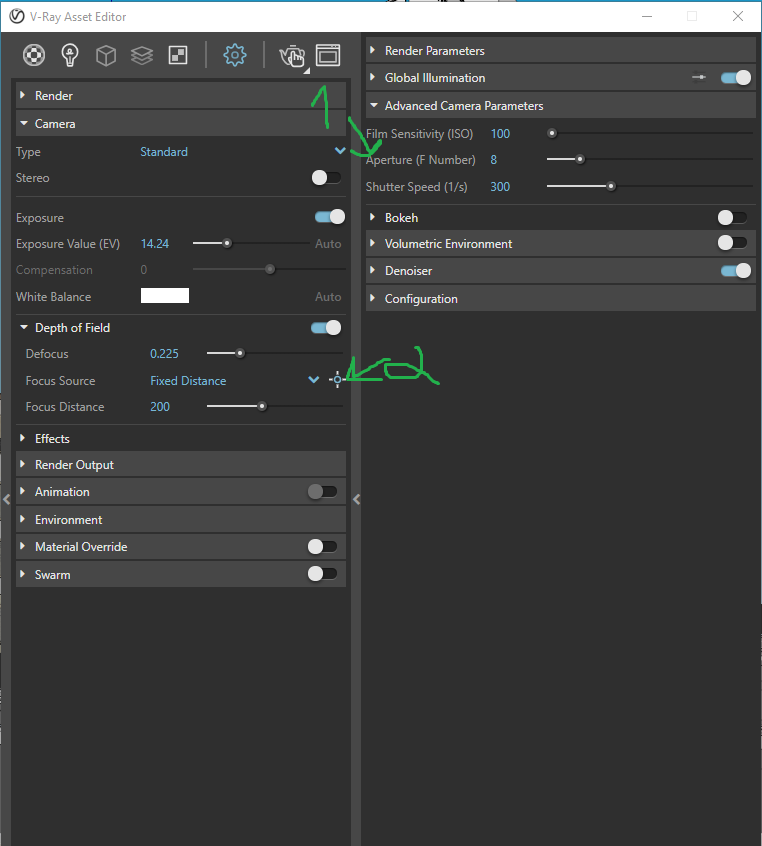Toggle the Stereo switch

[326, 178]
